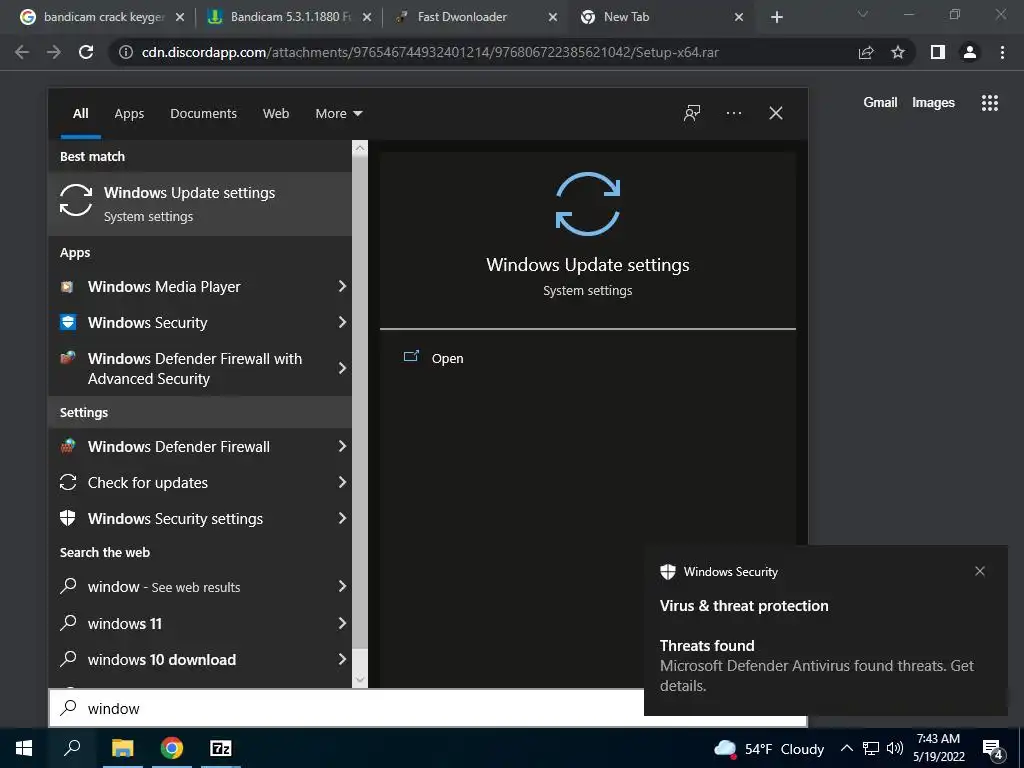Open the Chrome side panel icon
Screen dimensions: 1024x768
938,52
